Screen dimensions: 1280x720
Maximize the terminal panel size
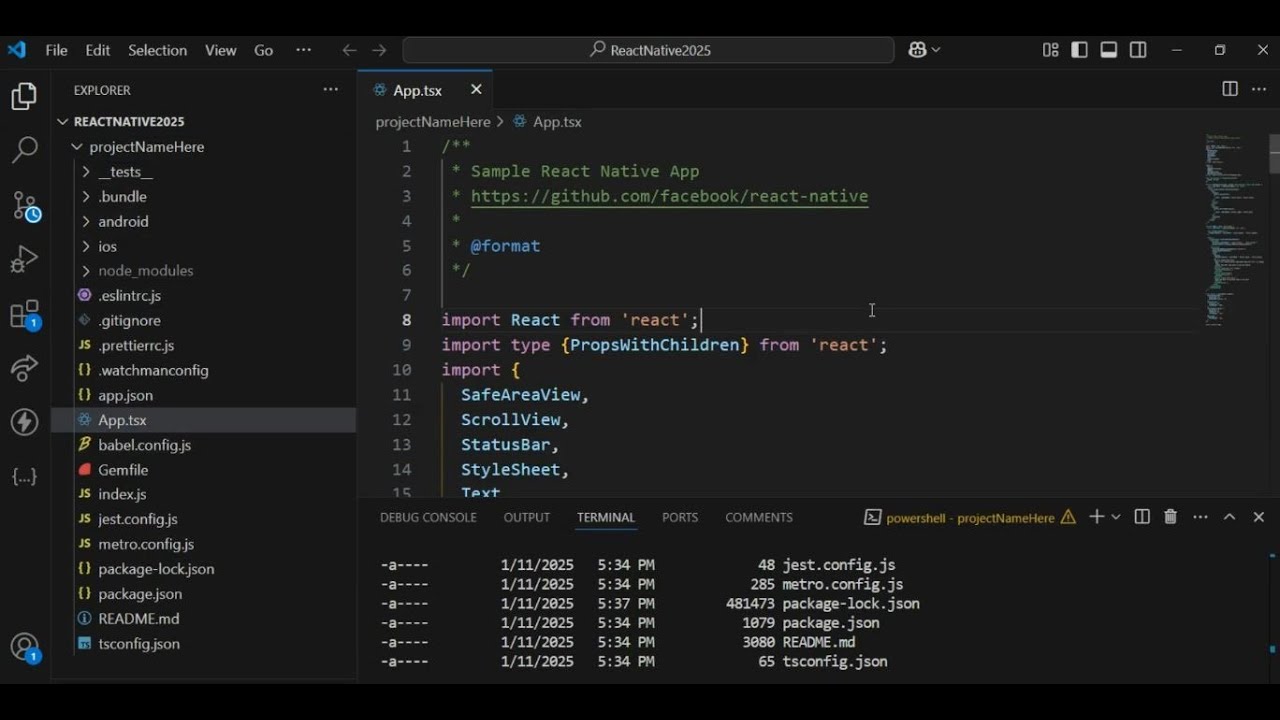pos(1230,517)
